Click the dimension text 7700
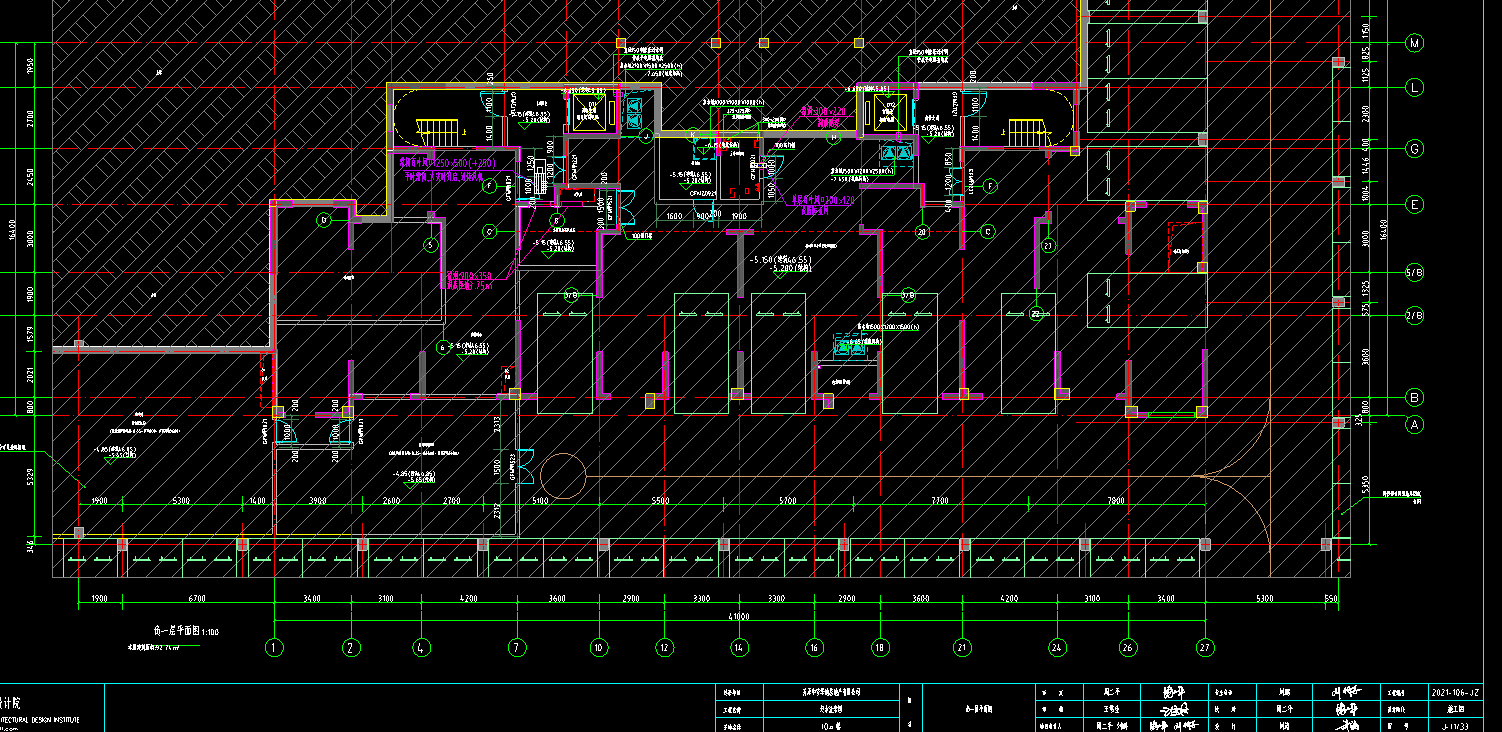The image size is (1502, 732). tap(939, 499)
